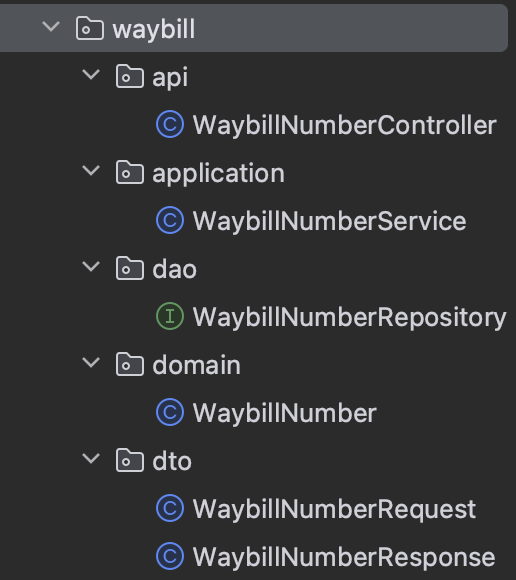
Task: Click the waybill package folder icon
Action: point(90,28)
